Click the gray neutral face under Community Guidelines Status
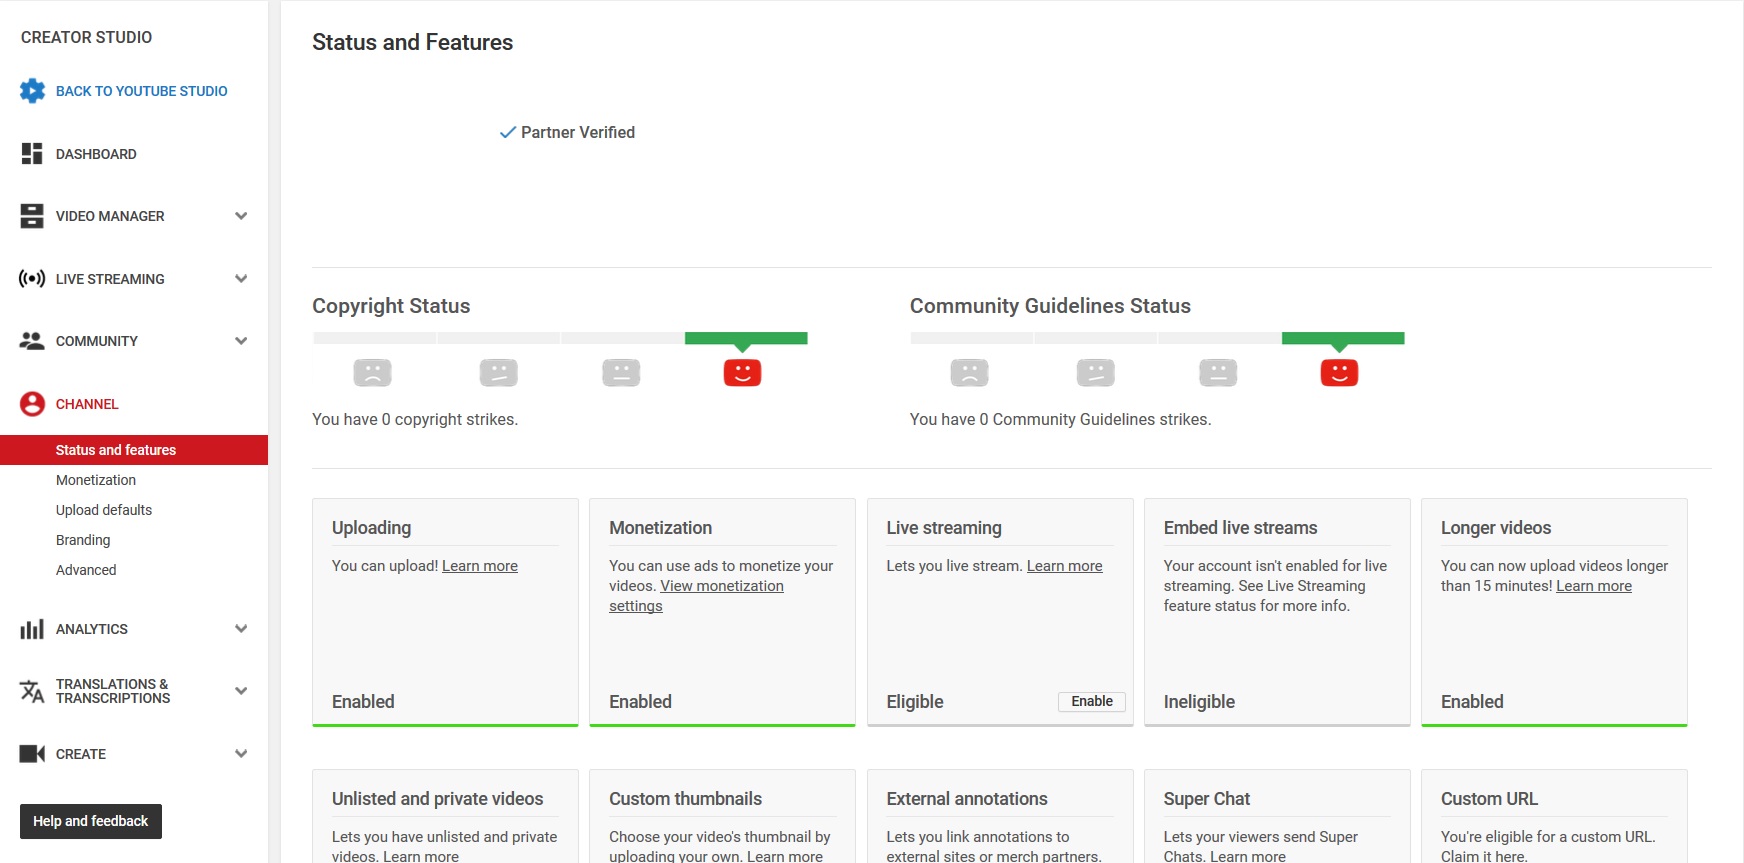The image size is (1744, 863). (x=1218, y=373)
